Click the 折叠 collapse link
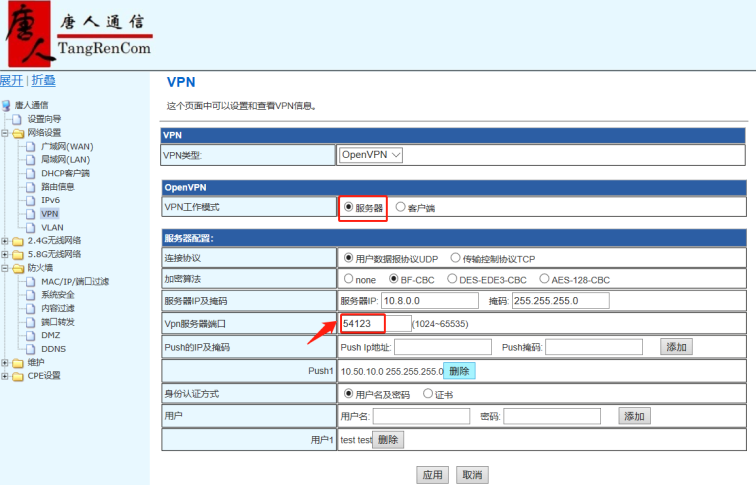 (43, 80)
